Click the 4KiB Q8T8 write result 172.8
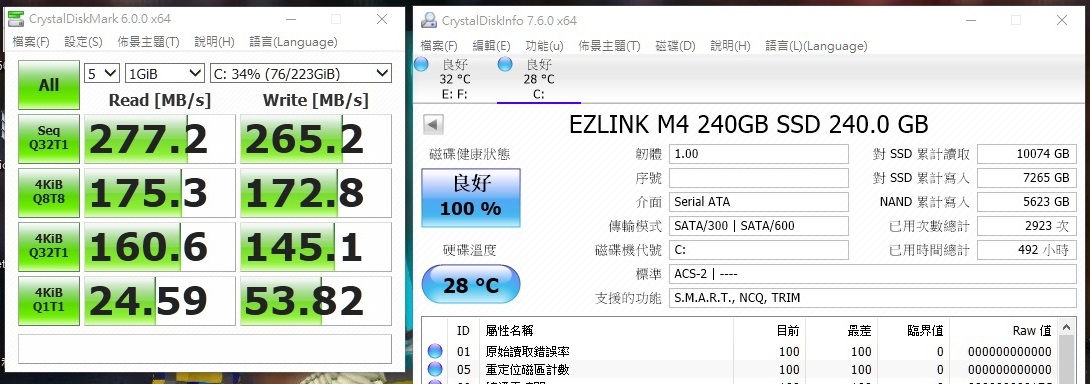This screenshot has height=384, width=1090. tap(316, 193)
